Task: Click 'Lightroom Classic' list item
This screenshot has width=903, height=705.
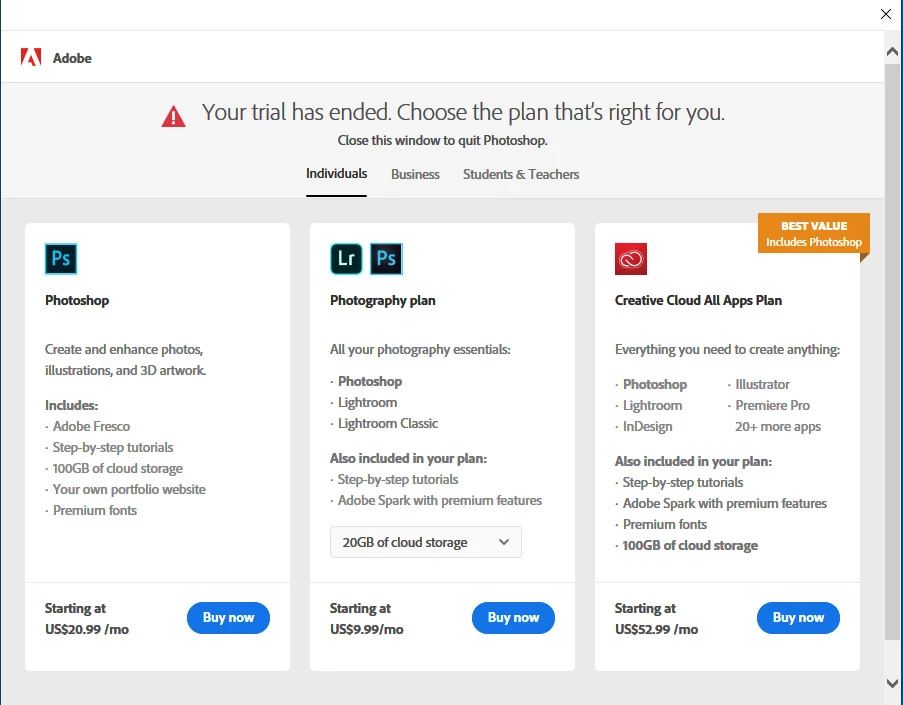Action: (388, 423)
